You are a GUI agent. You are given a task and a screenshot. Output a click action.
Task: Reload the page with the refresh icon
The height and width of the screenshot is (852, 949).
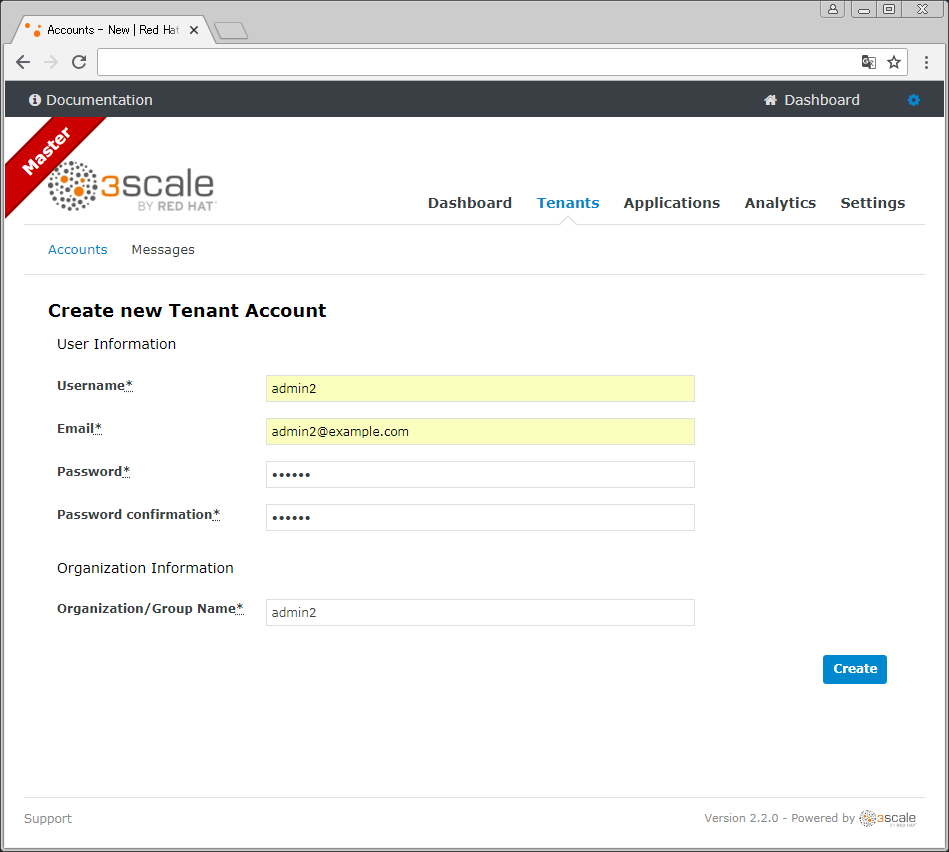[79, 62]
